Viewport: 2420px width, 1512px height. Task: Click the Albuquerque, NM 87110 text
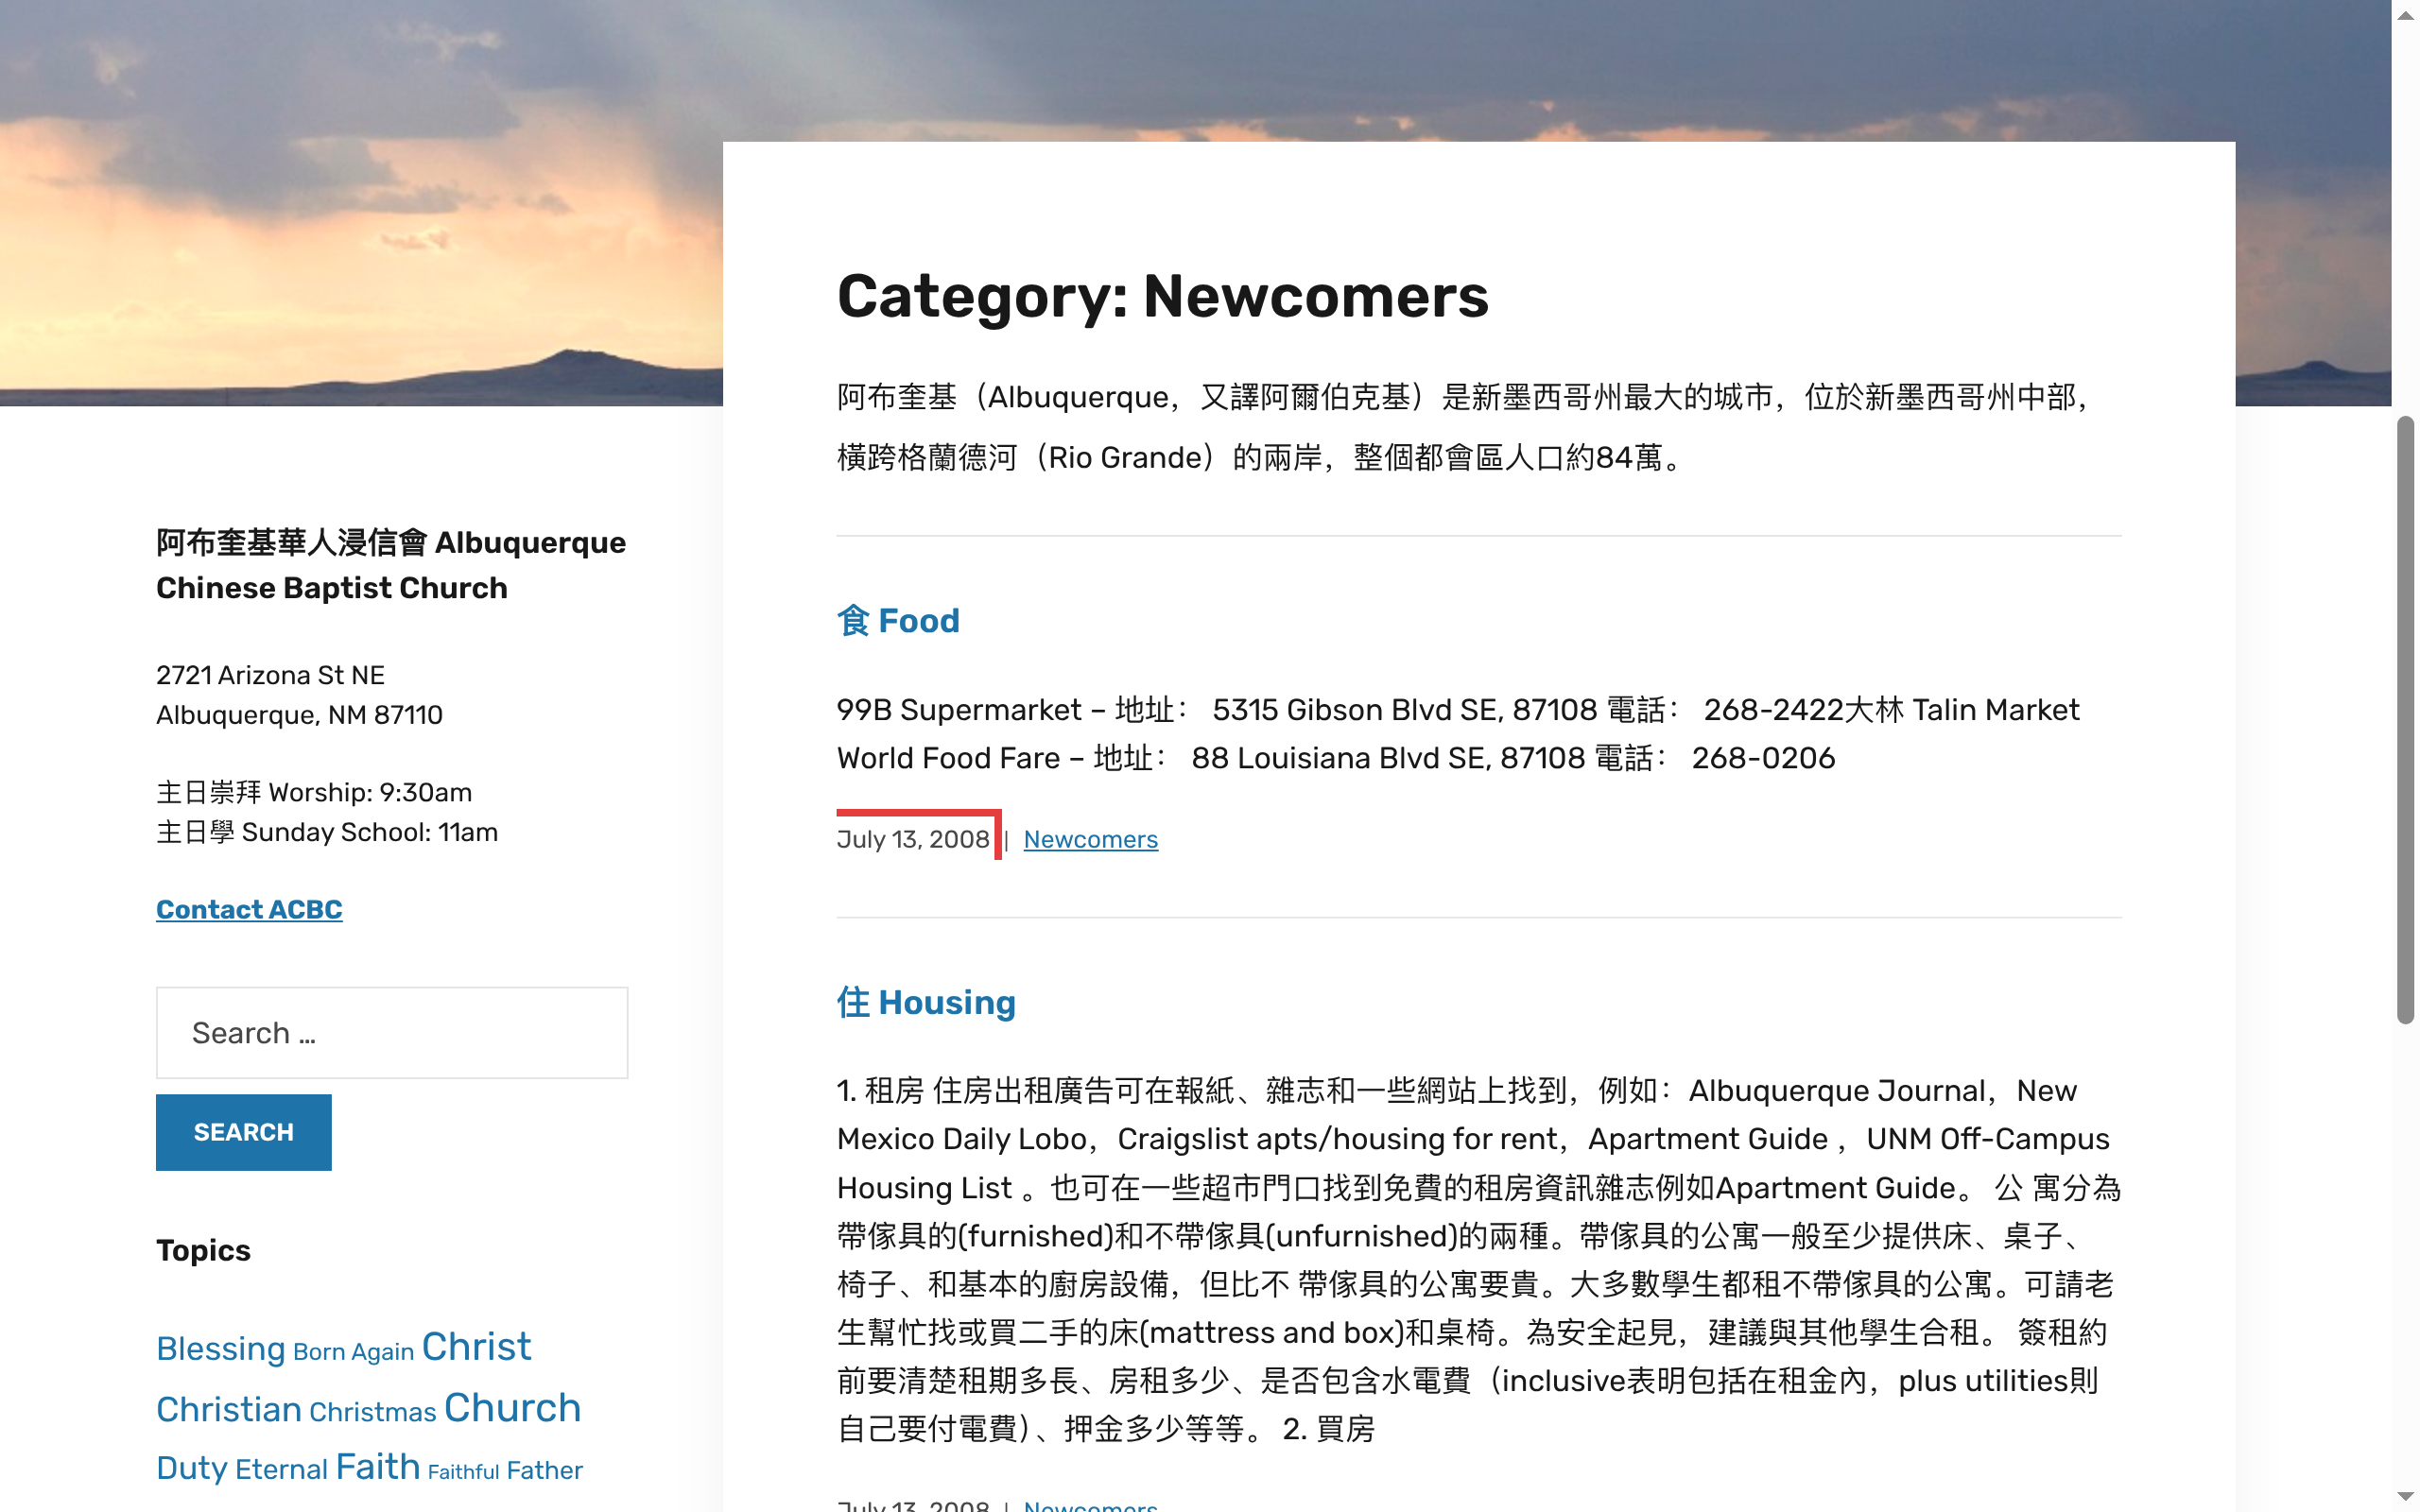(299, 715)
